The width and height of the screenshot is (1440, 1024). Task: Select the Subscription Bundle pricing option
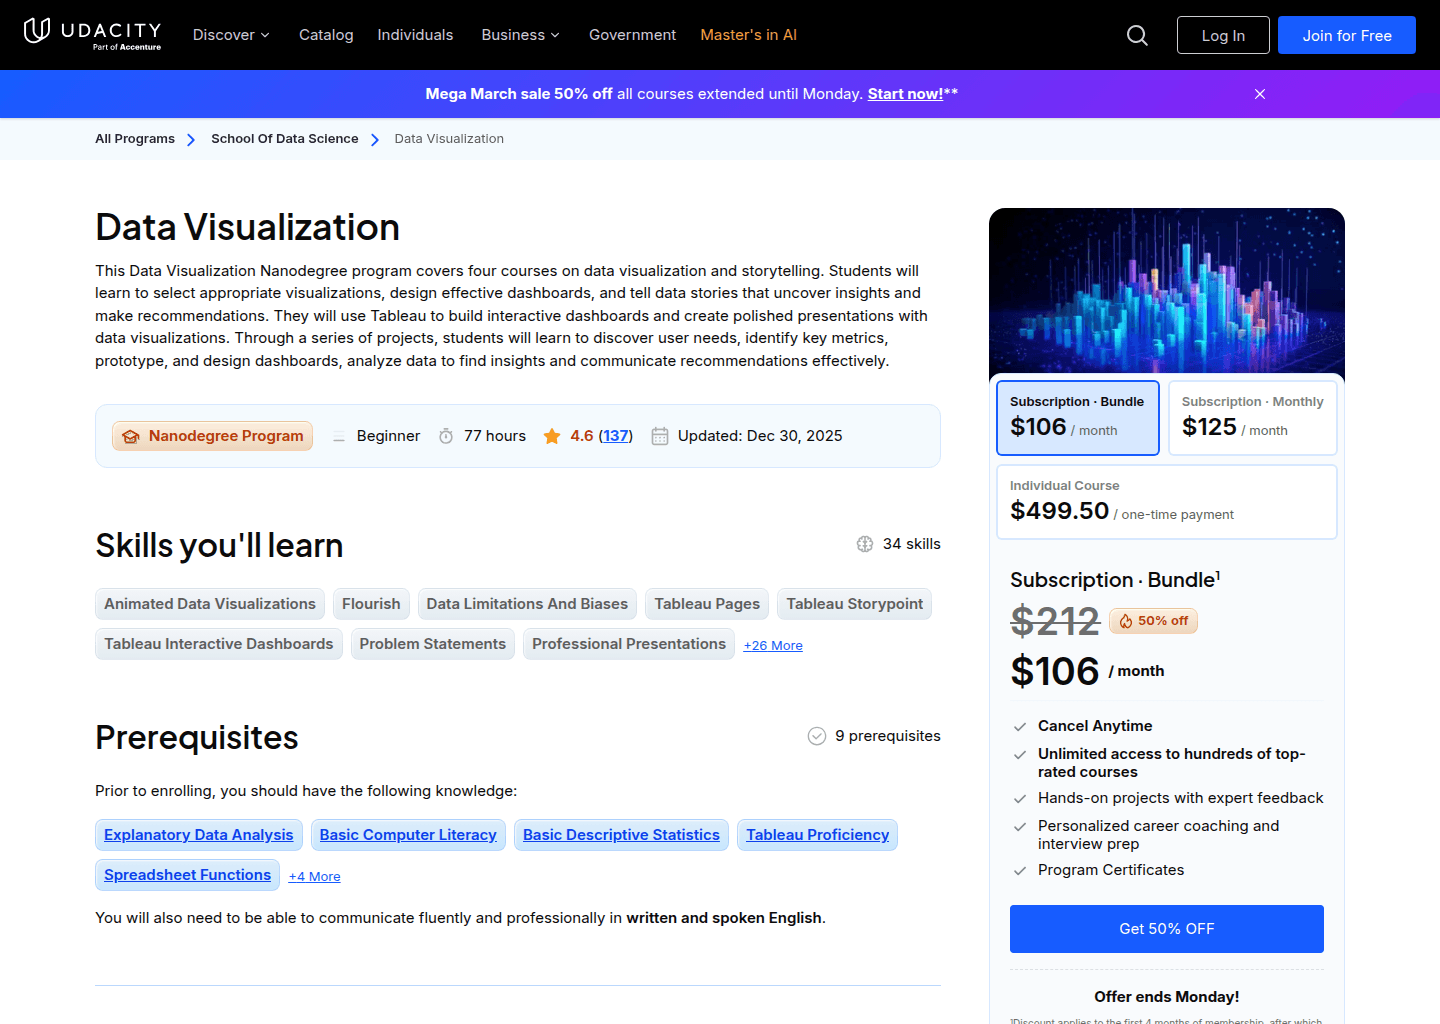click(1077, 417)
